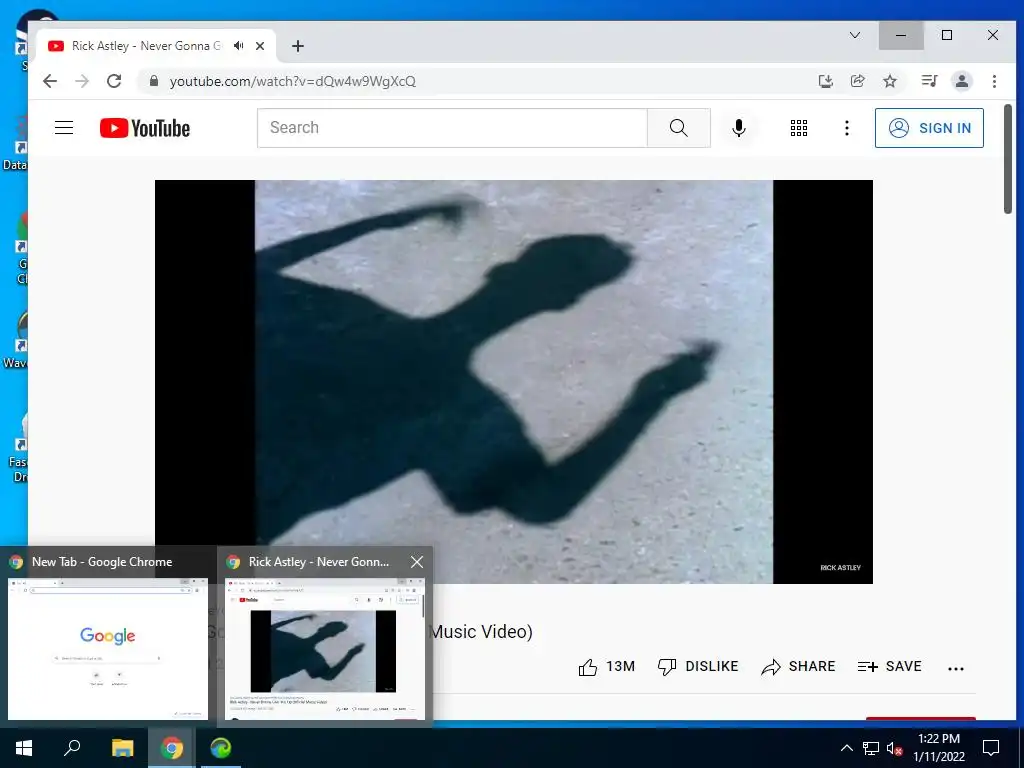Open Windows taskbar search
The width and height of the screenshot is (1024, 768).
point(72,748)
